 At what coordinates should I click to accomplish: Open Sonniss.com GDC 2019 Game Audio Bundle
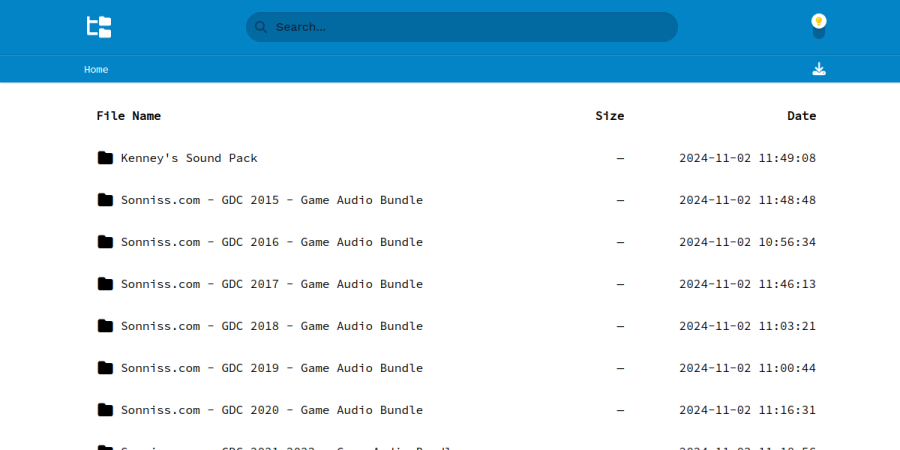click(271, 367)
